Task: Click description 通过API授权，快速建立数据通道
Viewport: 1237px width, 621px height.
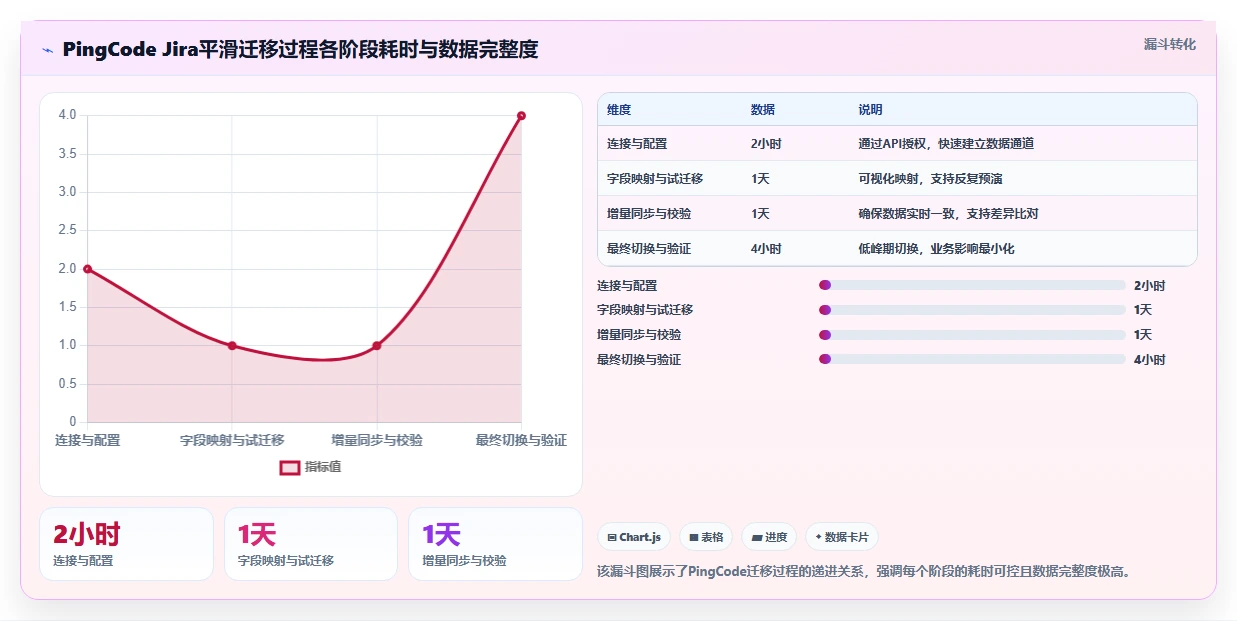Action: (x=946, y=144)
